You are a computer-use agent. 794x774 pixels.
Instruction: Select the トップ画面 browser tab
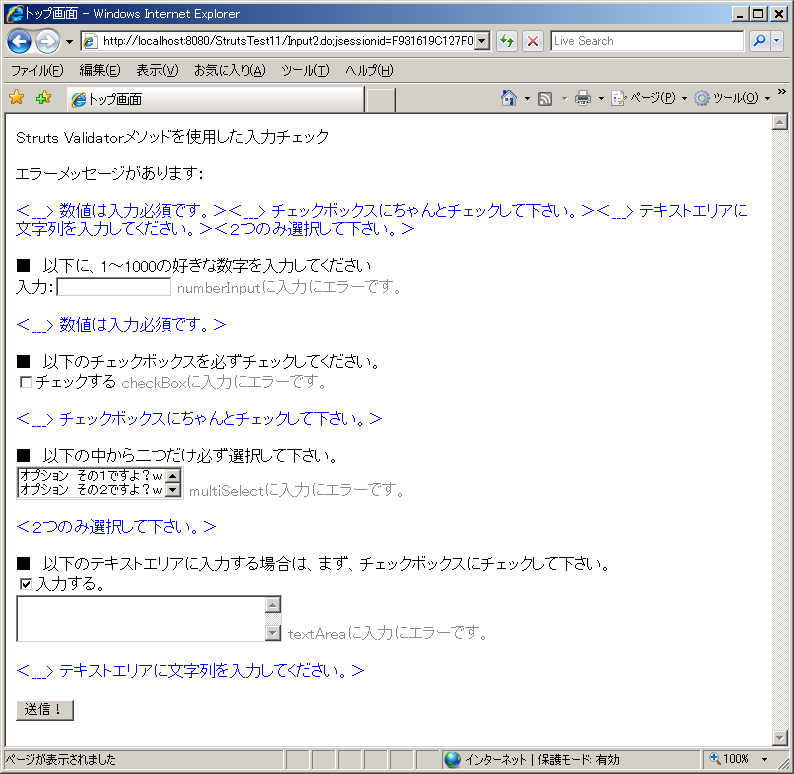pos(216,99)
